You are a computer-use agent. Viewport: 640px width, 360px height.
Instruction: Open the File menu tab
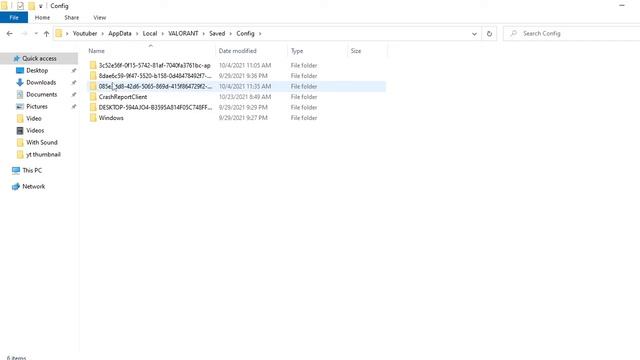point(14,18)
